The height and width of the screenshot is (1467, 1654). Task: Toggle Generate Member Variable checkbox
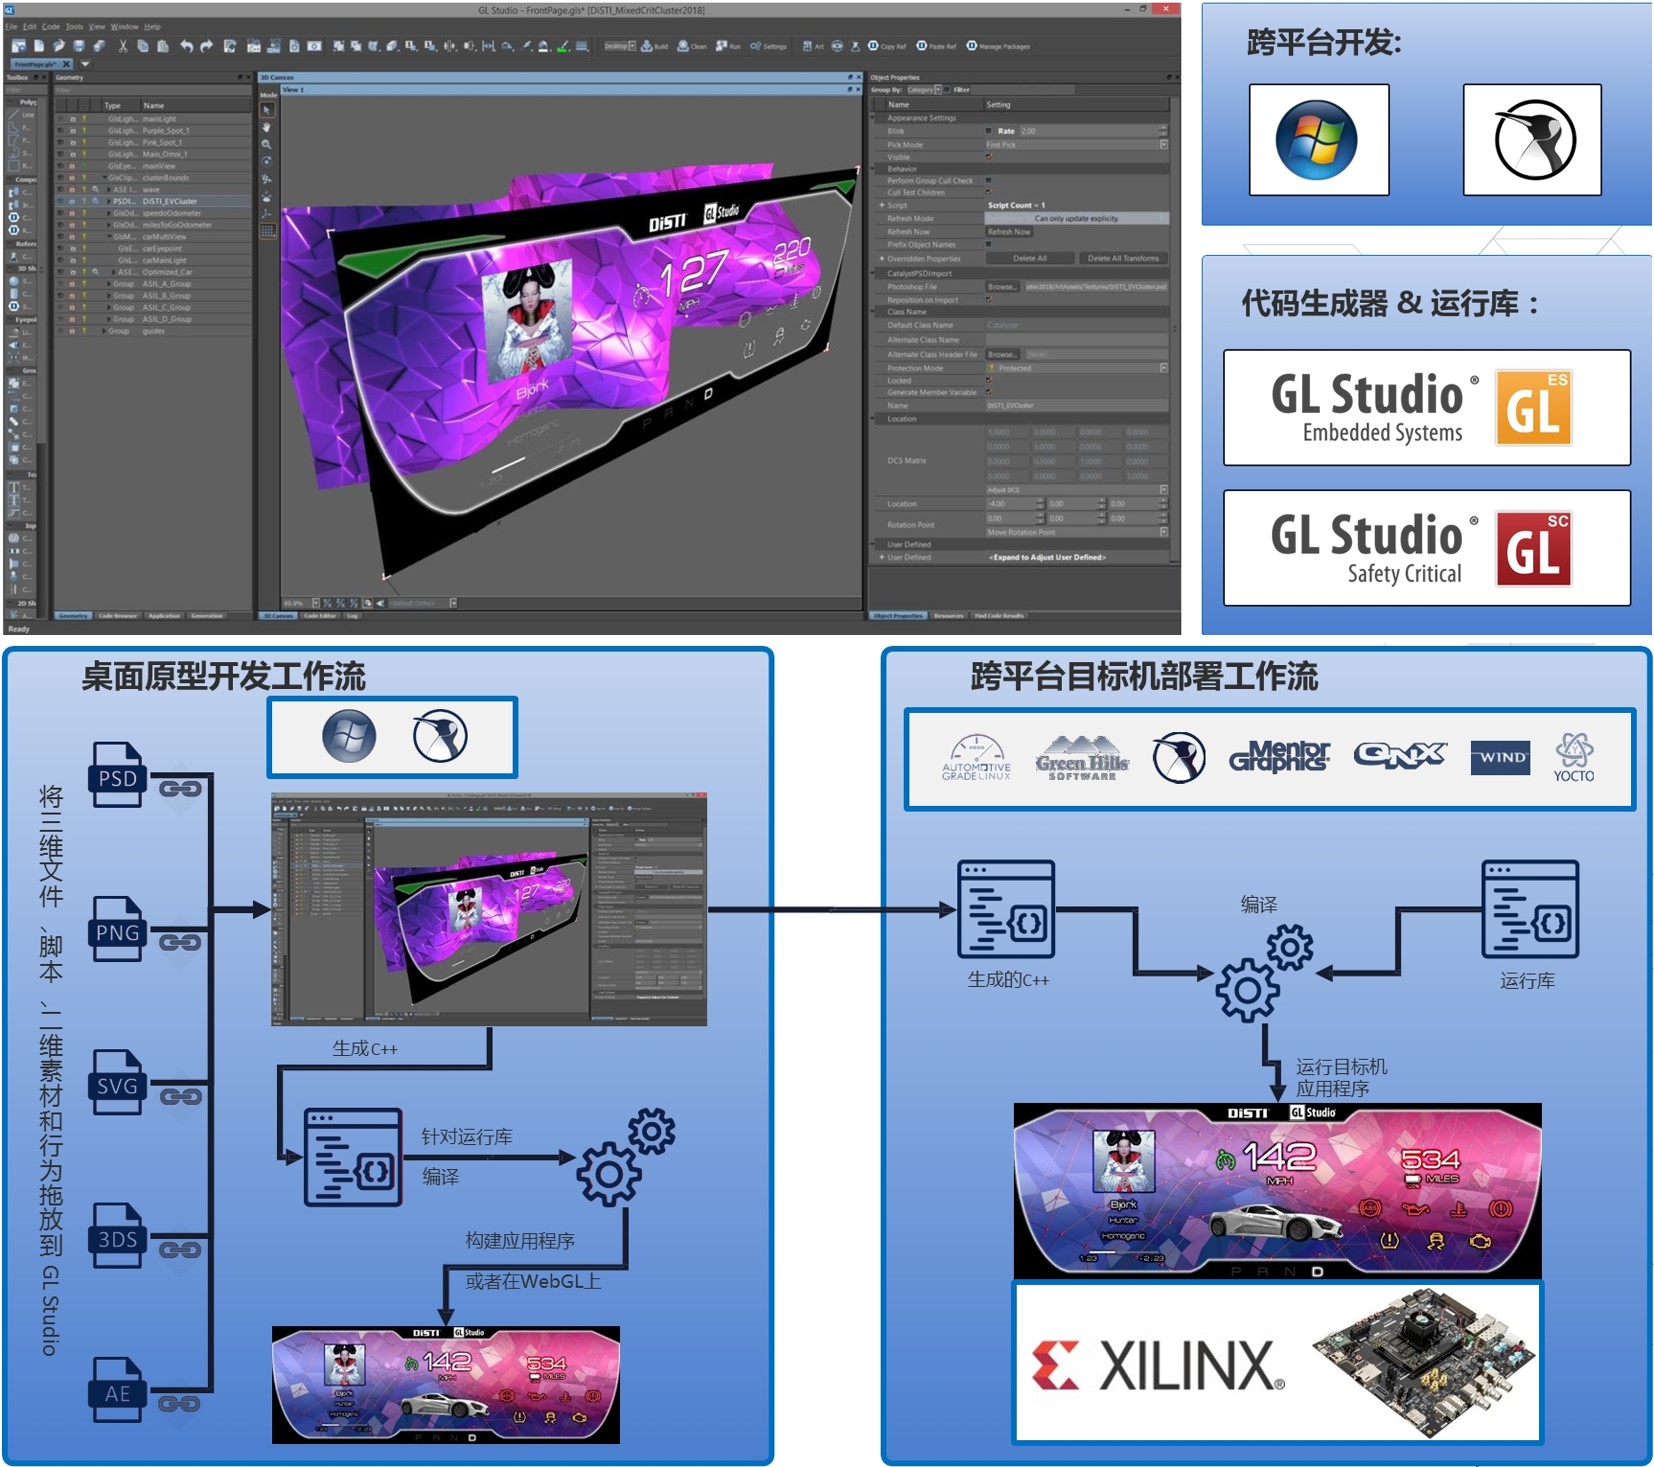pos(989,392)
